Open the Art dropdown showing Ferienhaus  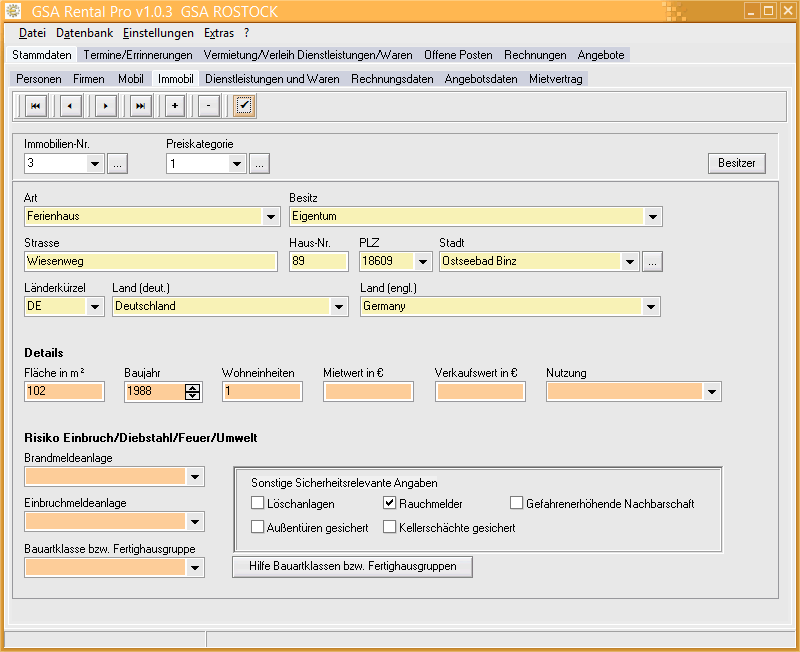[271, 217]
